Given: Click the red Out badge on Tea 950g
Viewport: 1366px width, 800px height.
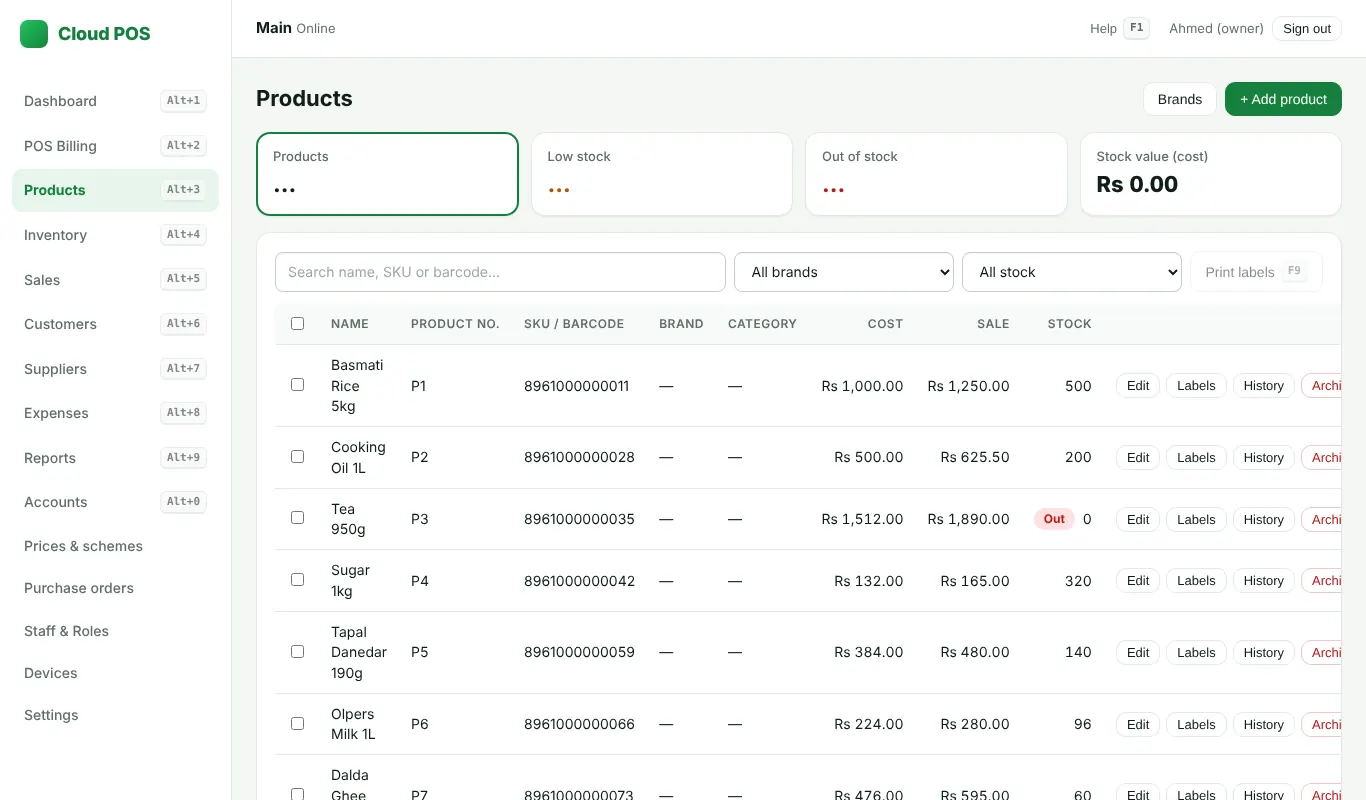Looking at the screenshot, I should pyautogui.click(x=1054, y=519).
